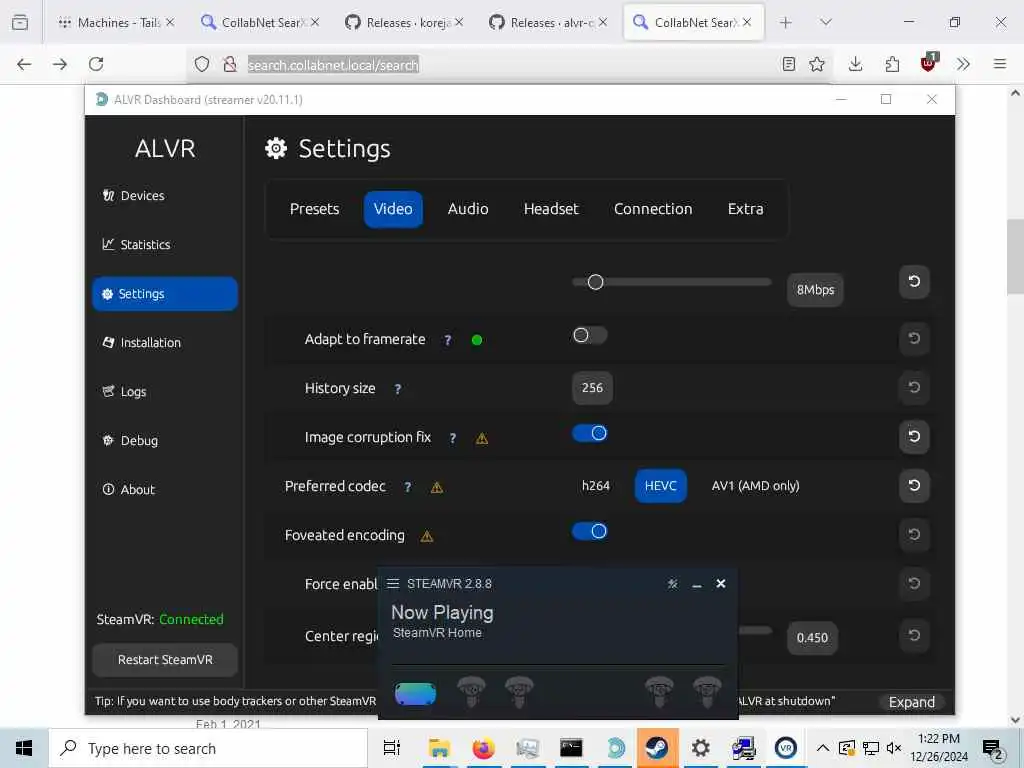The width and height of the screenshot is (1024, 768).
Task: Open the SteamVR hamburger menu
Action: tap(392, 583)
